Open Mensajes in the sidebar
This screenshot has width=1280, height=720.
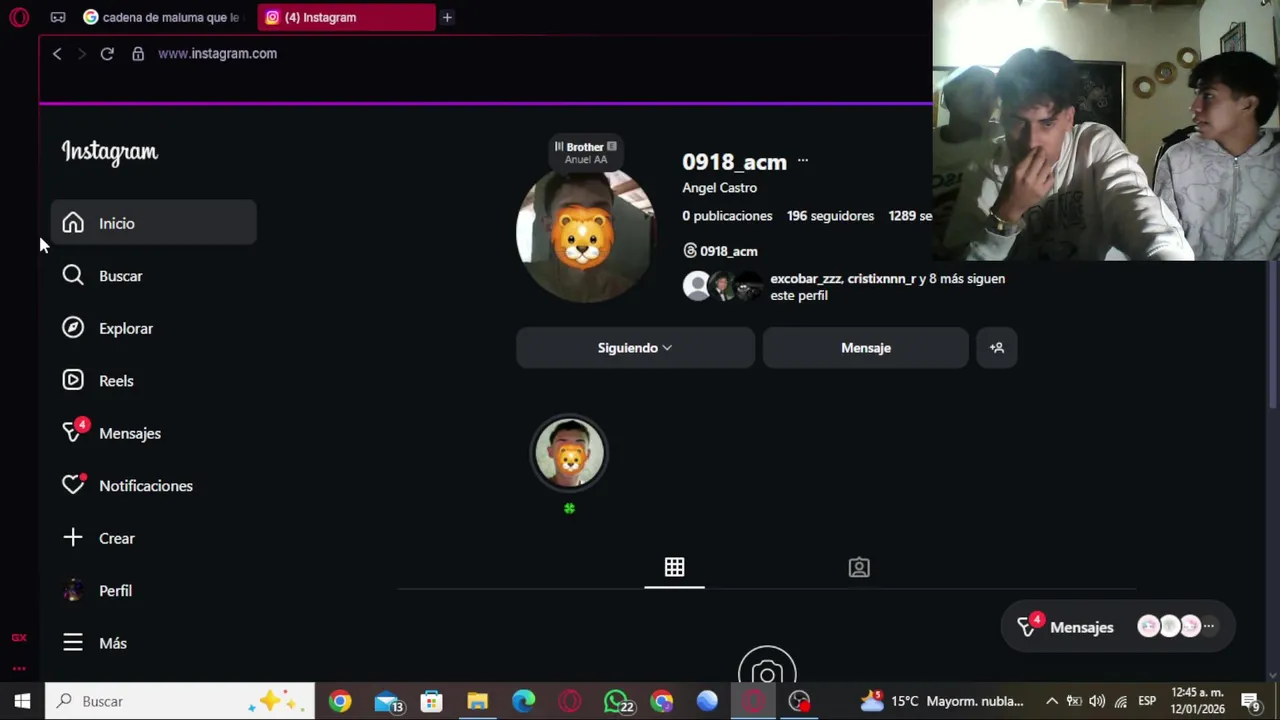[x=154, y=433]
